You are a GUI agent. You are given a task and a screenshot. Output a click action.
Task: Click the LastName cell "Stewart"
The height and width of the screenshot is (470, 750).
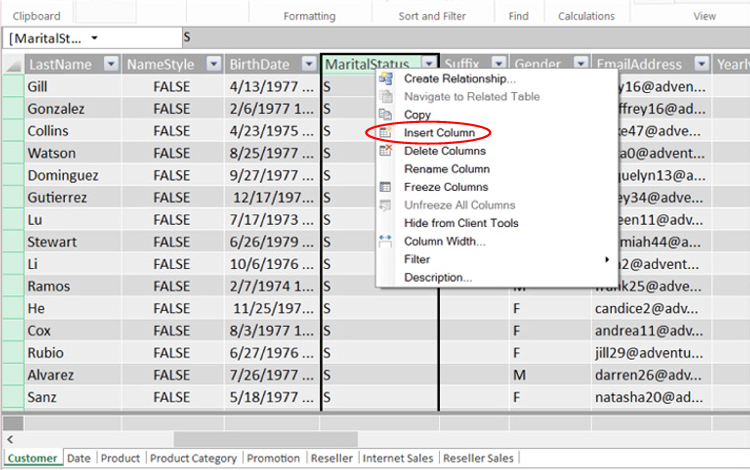tap(73, 242)
